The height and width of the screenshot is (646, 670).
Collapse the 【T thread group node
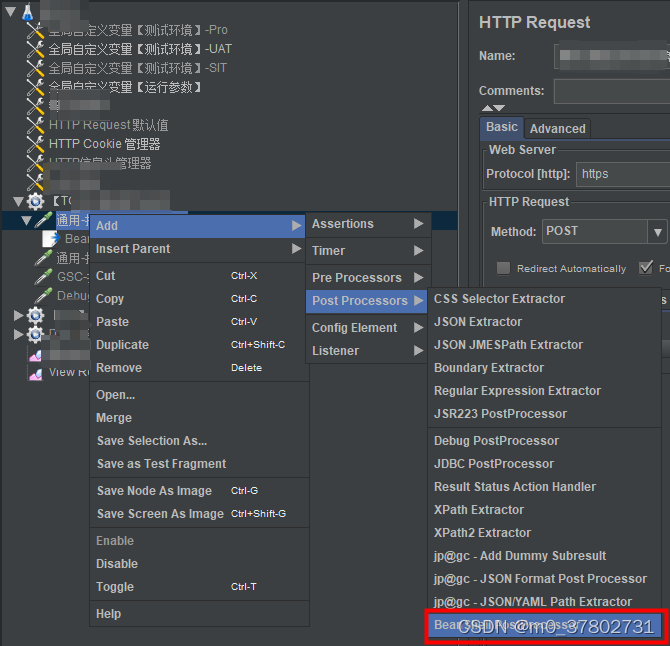coord(18,201)
